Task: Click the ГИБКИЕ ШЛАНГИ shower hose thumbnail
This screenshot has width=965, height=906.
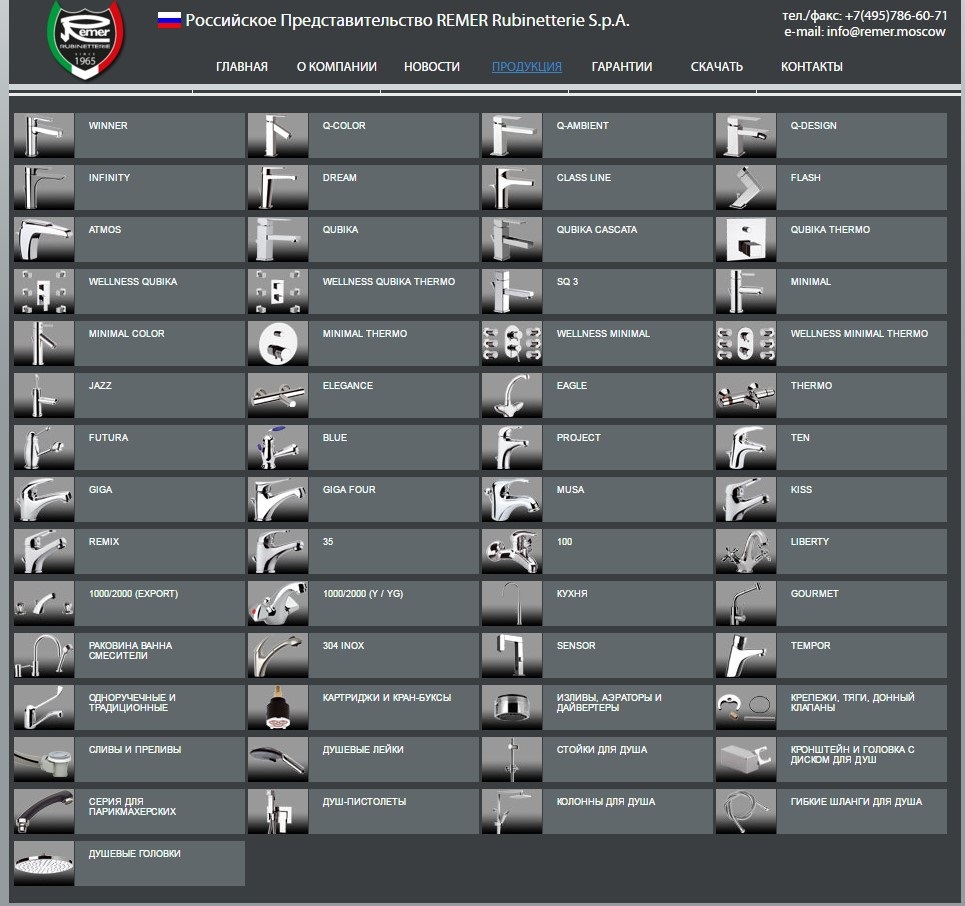Action: [x=746, y=811]
